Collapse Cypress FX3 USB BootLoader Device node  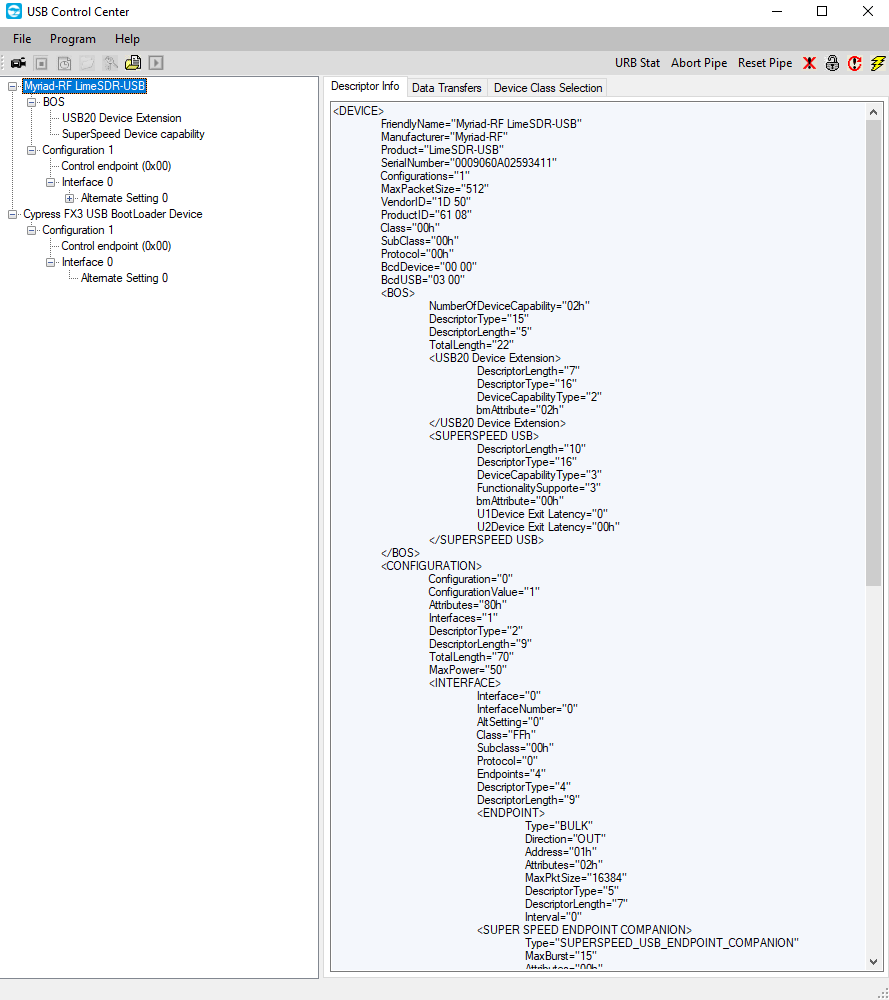12,214
